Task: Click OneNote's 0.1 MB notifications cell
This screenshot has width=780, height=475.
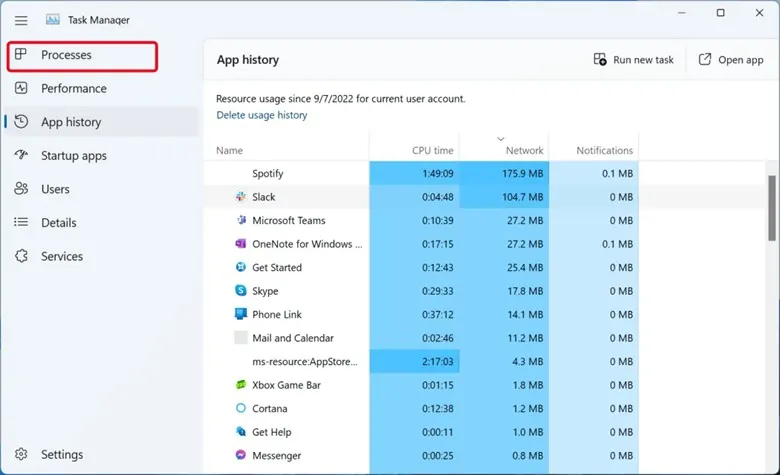Action: pyautogui.click(x=594, y=243)
